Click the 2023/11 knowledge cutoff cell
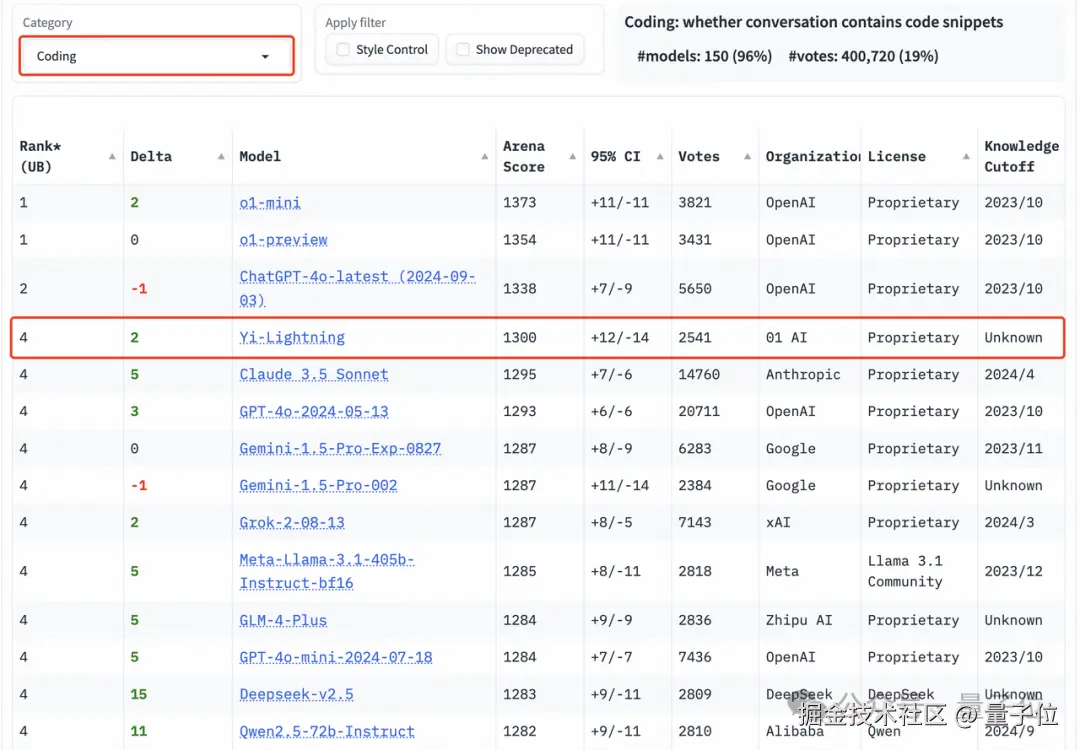 coord(1013,449)
